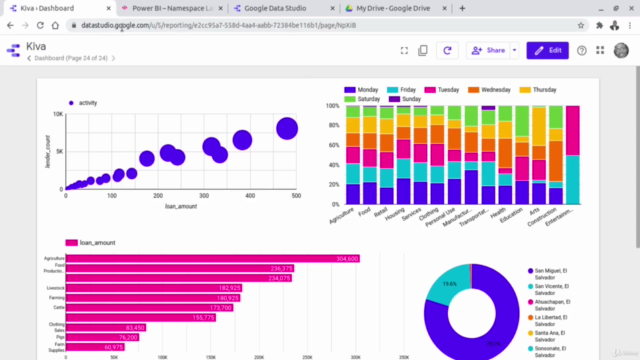Select Thursday legend color swatch
The width and height of the screenshot is (640, 360).
pyautogui.click(x=525, y=90)
